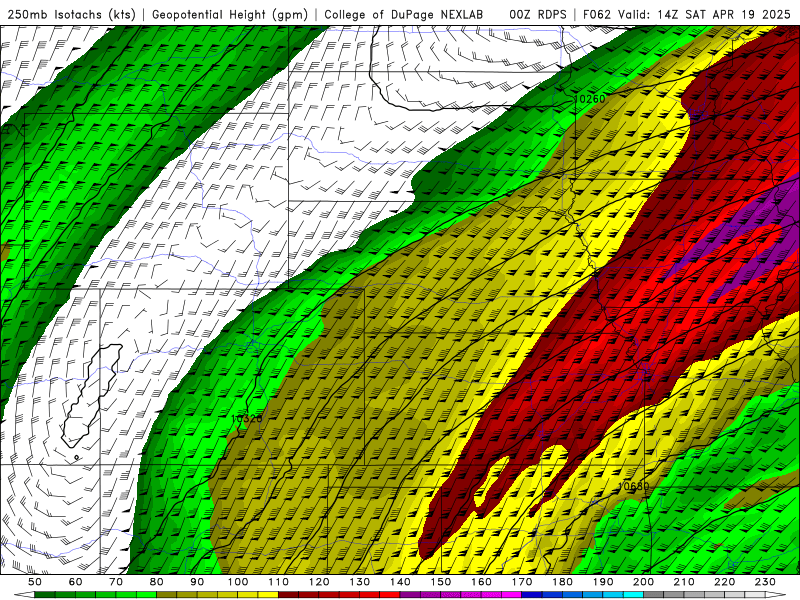
Task: Click the 100 value on the colorbar scale
Action: coord(238,582)
